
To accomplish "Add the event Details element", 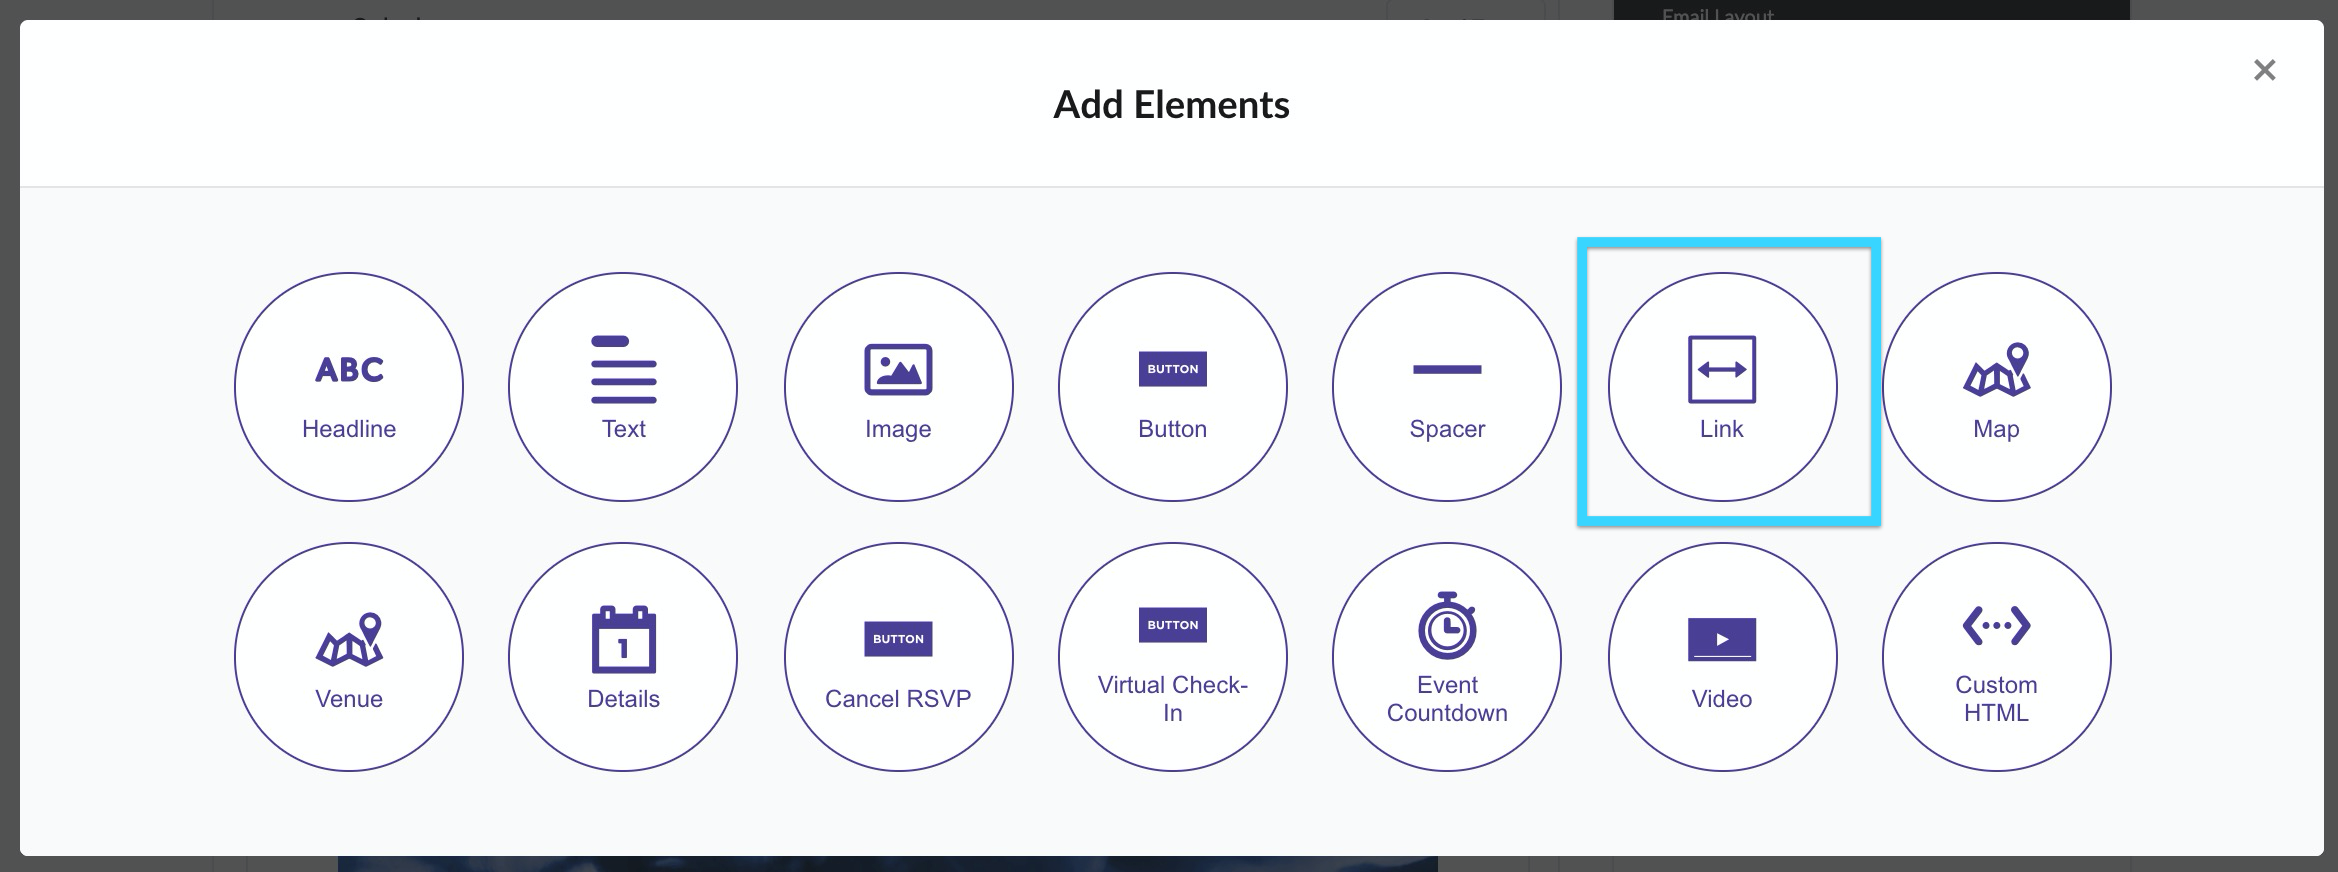I will pos(623,656).
